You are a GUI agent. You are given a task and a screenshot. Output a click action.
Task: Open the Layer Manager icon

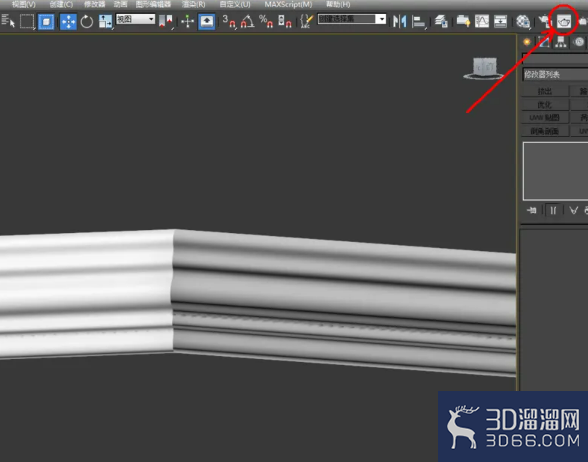(x=441, y=21)
